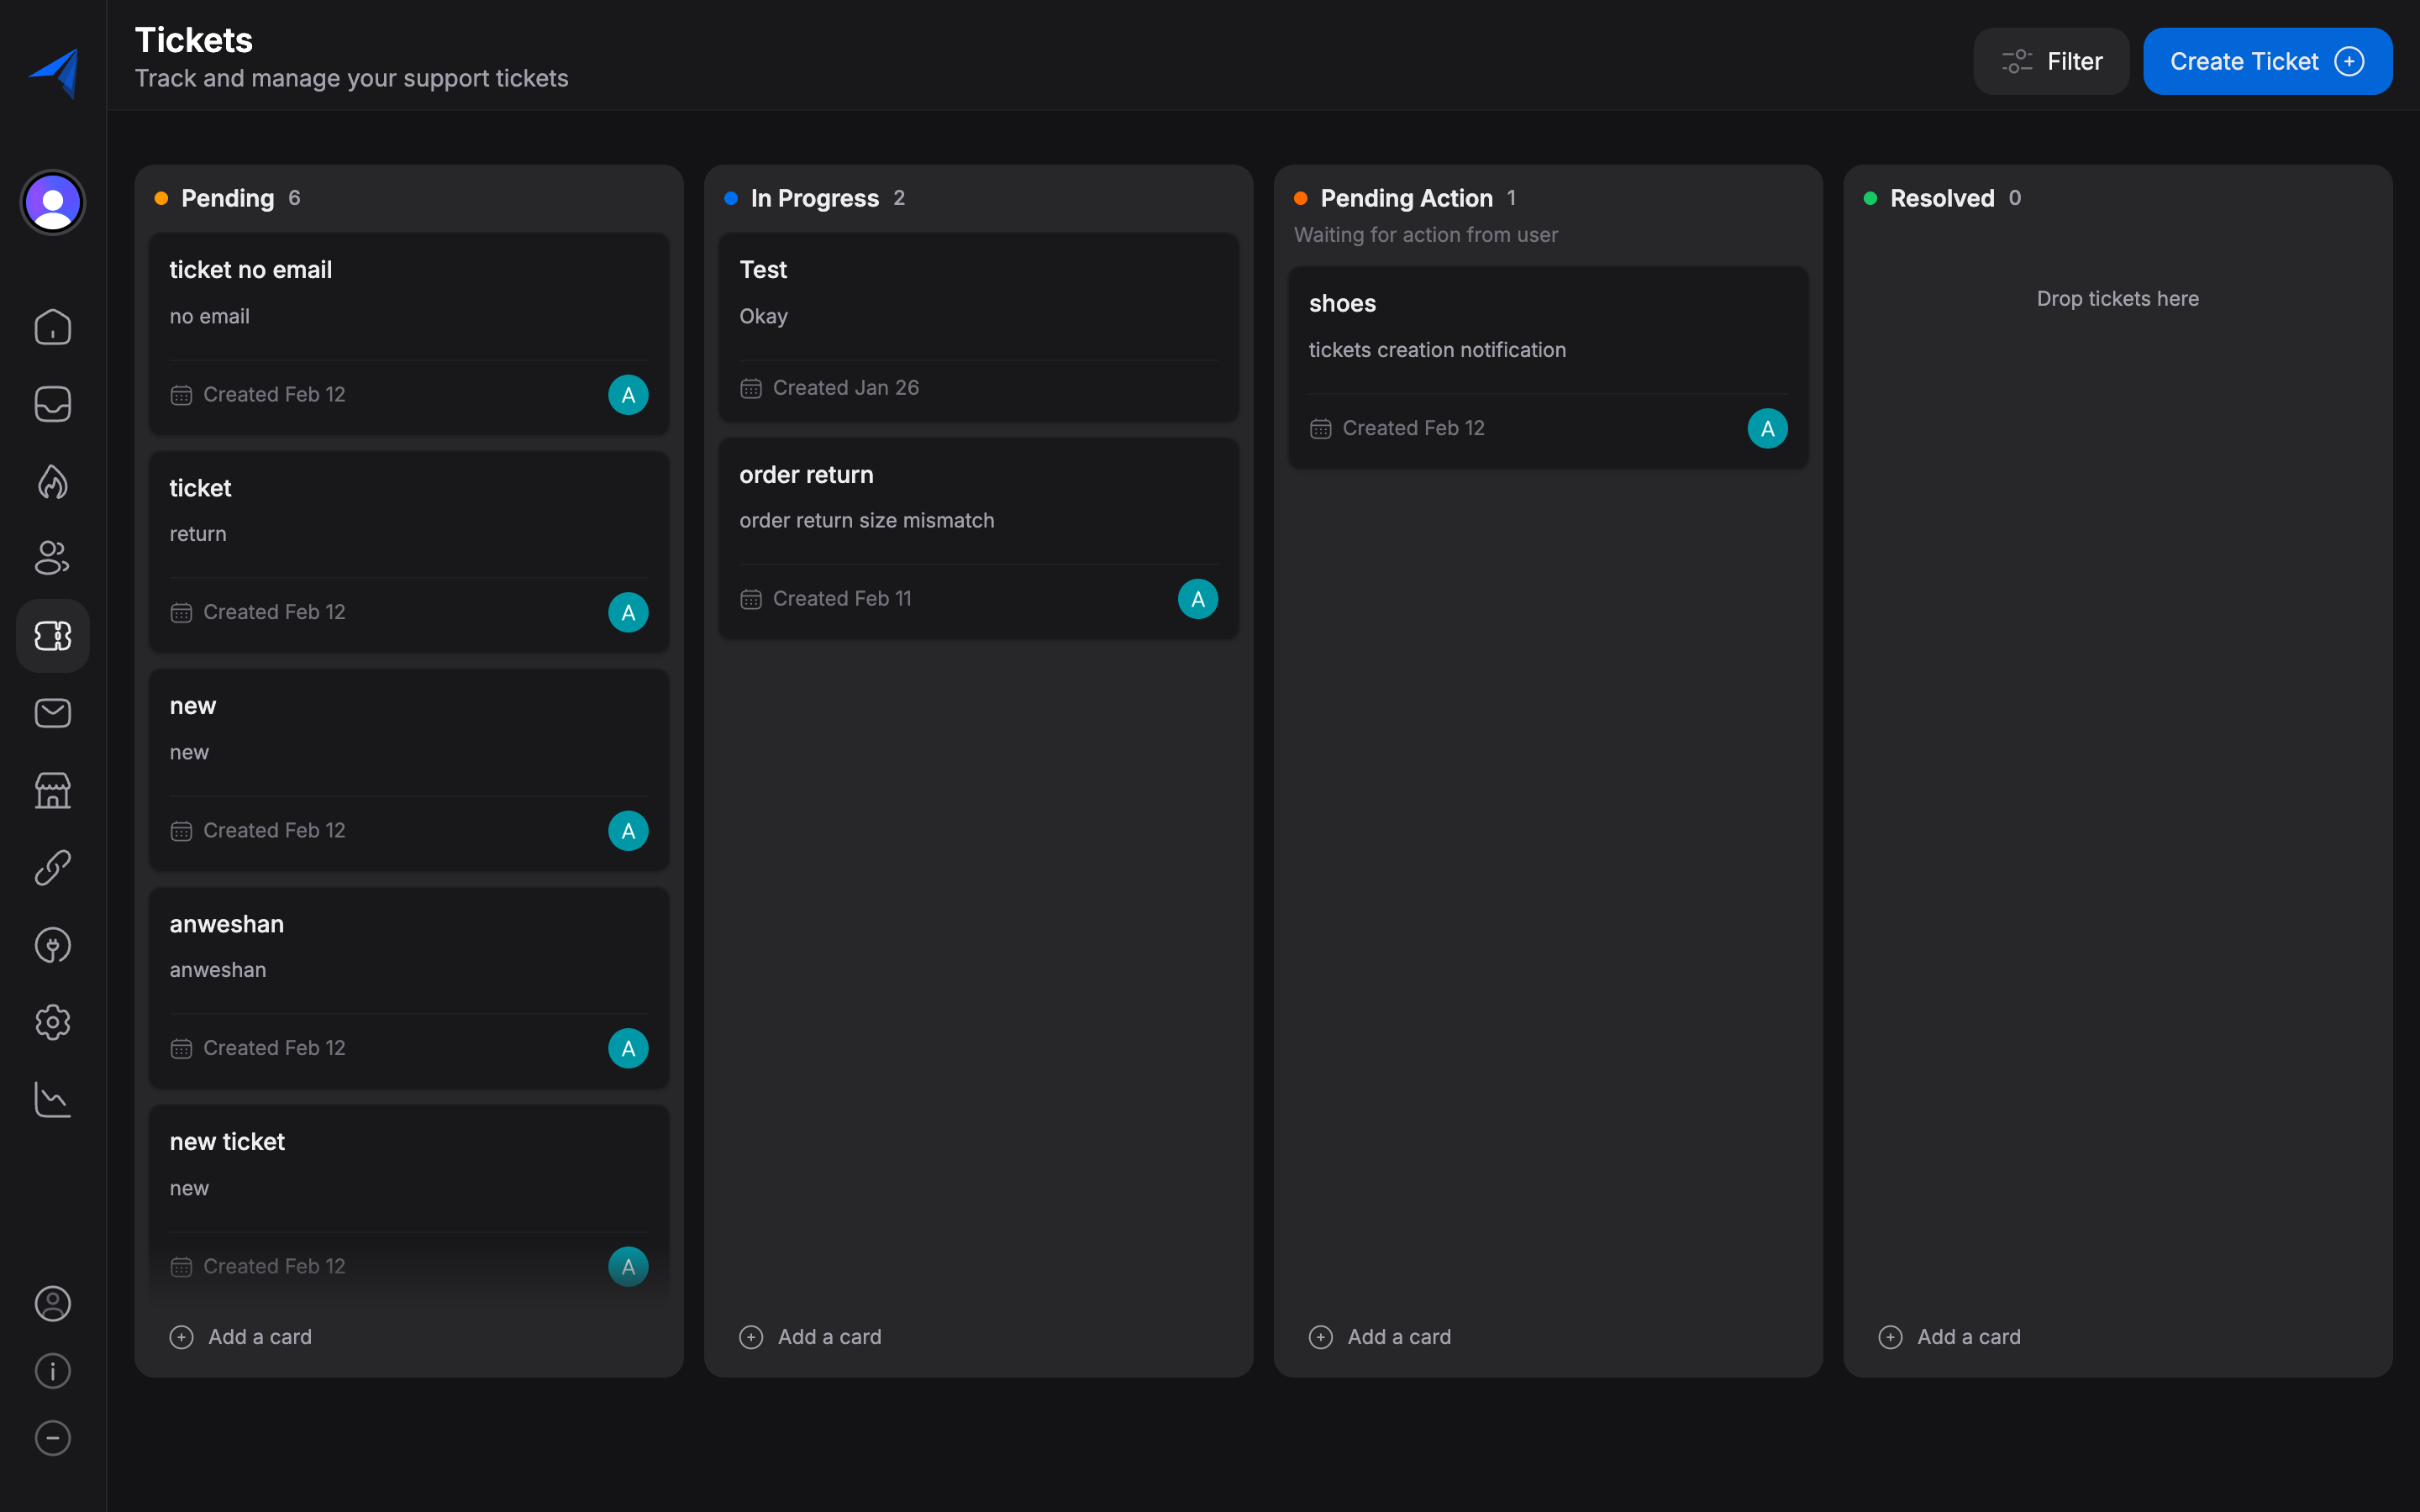Open the mail envelope icon in sidebar
This screenshot has height=1512, width=2420.
coord(53,713)
